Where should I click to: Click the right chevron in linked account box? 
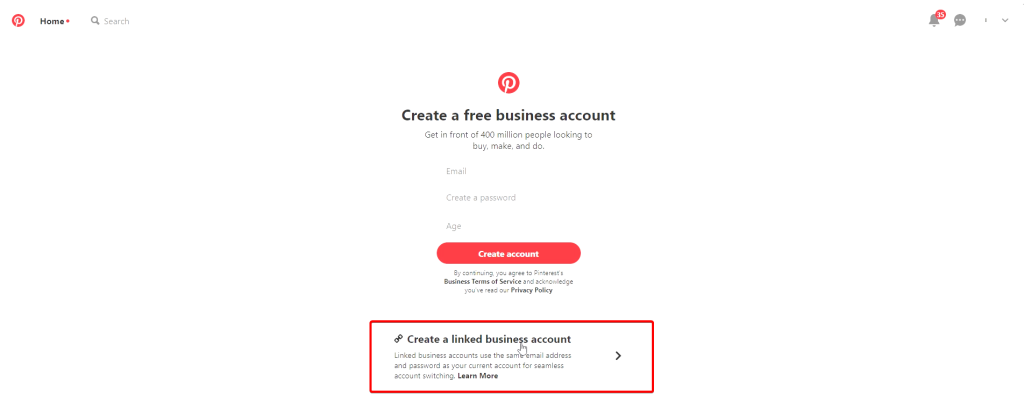tap(618, 356)
